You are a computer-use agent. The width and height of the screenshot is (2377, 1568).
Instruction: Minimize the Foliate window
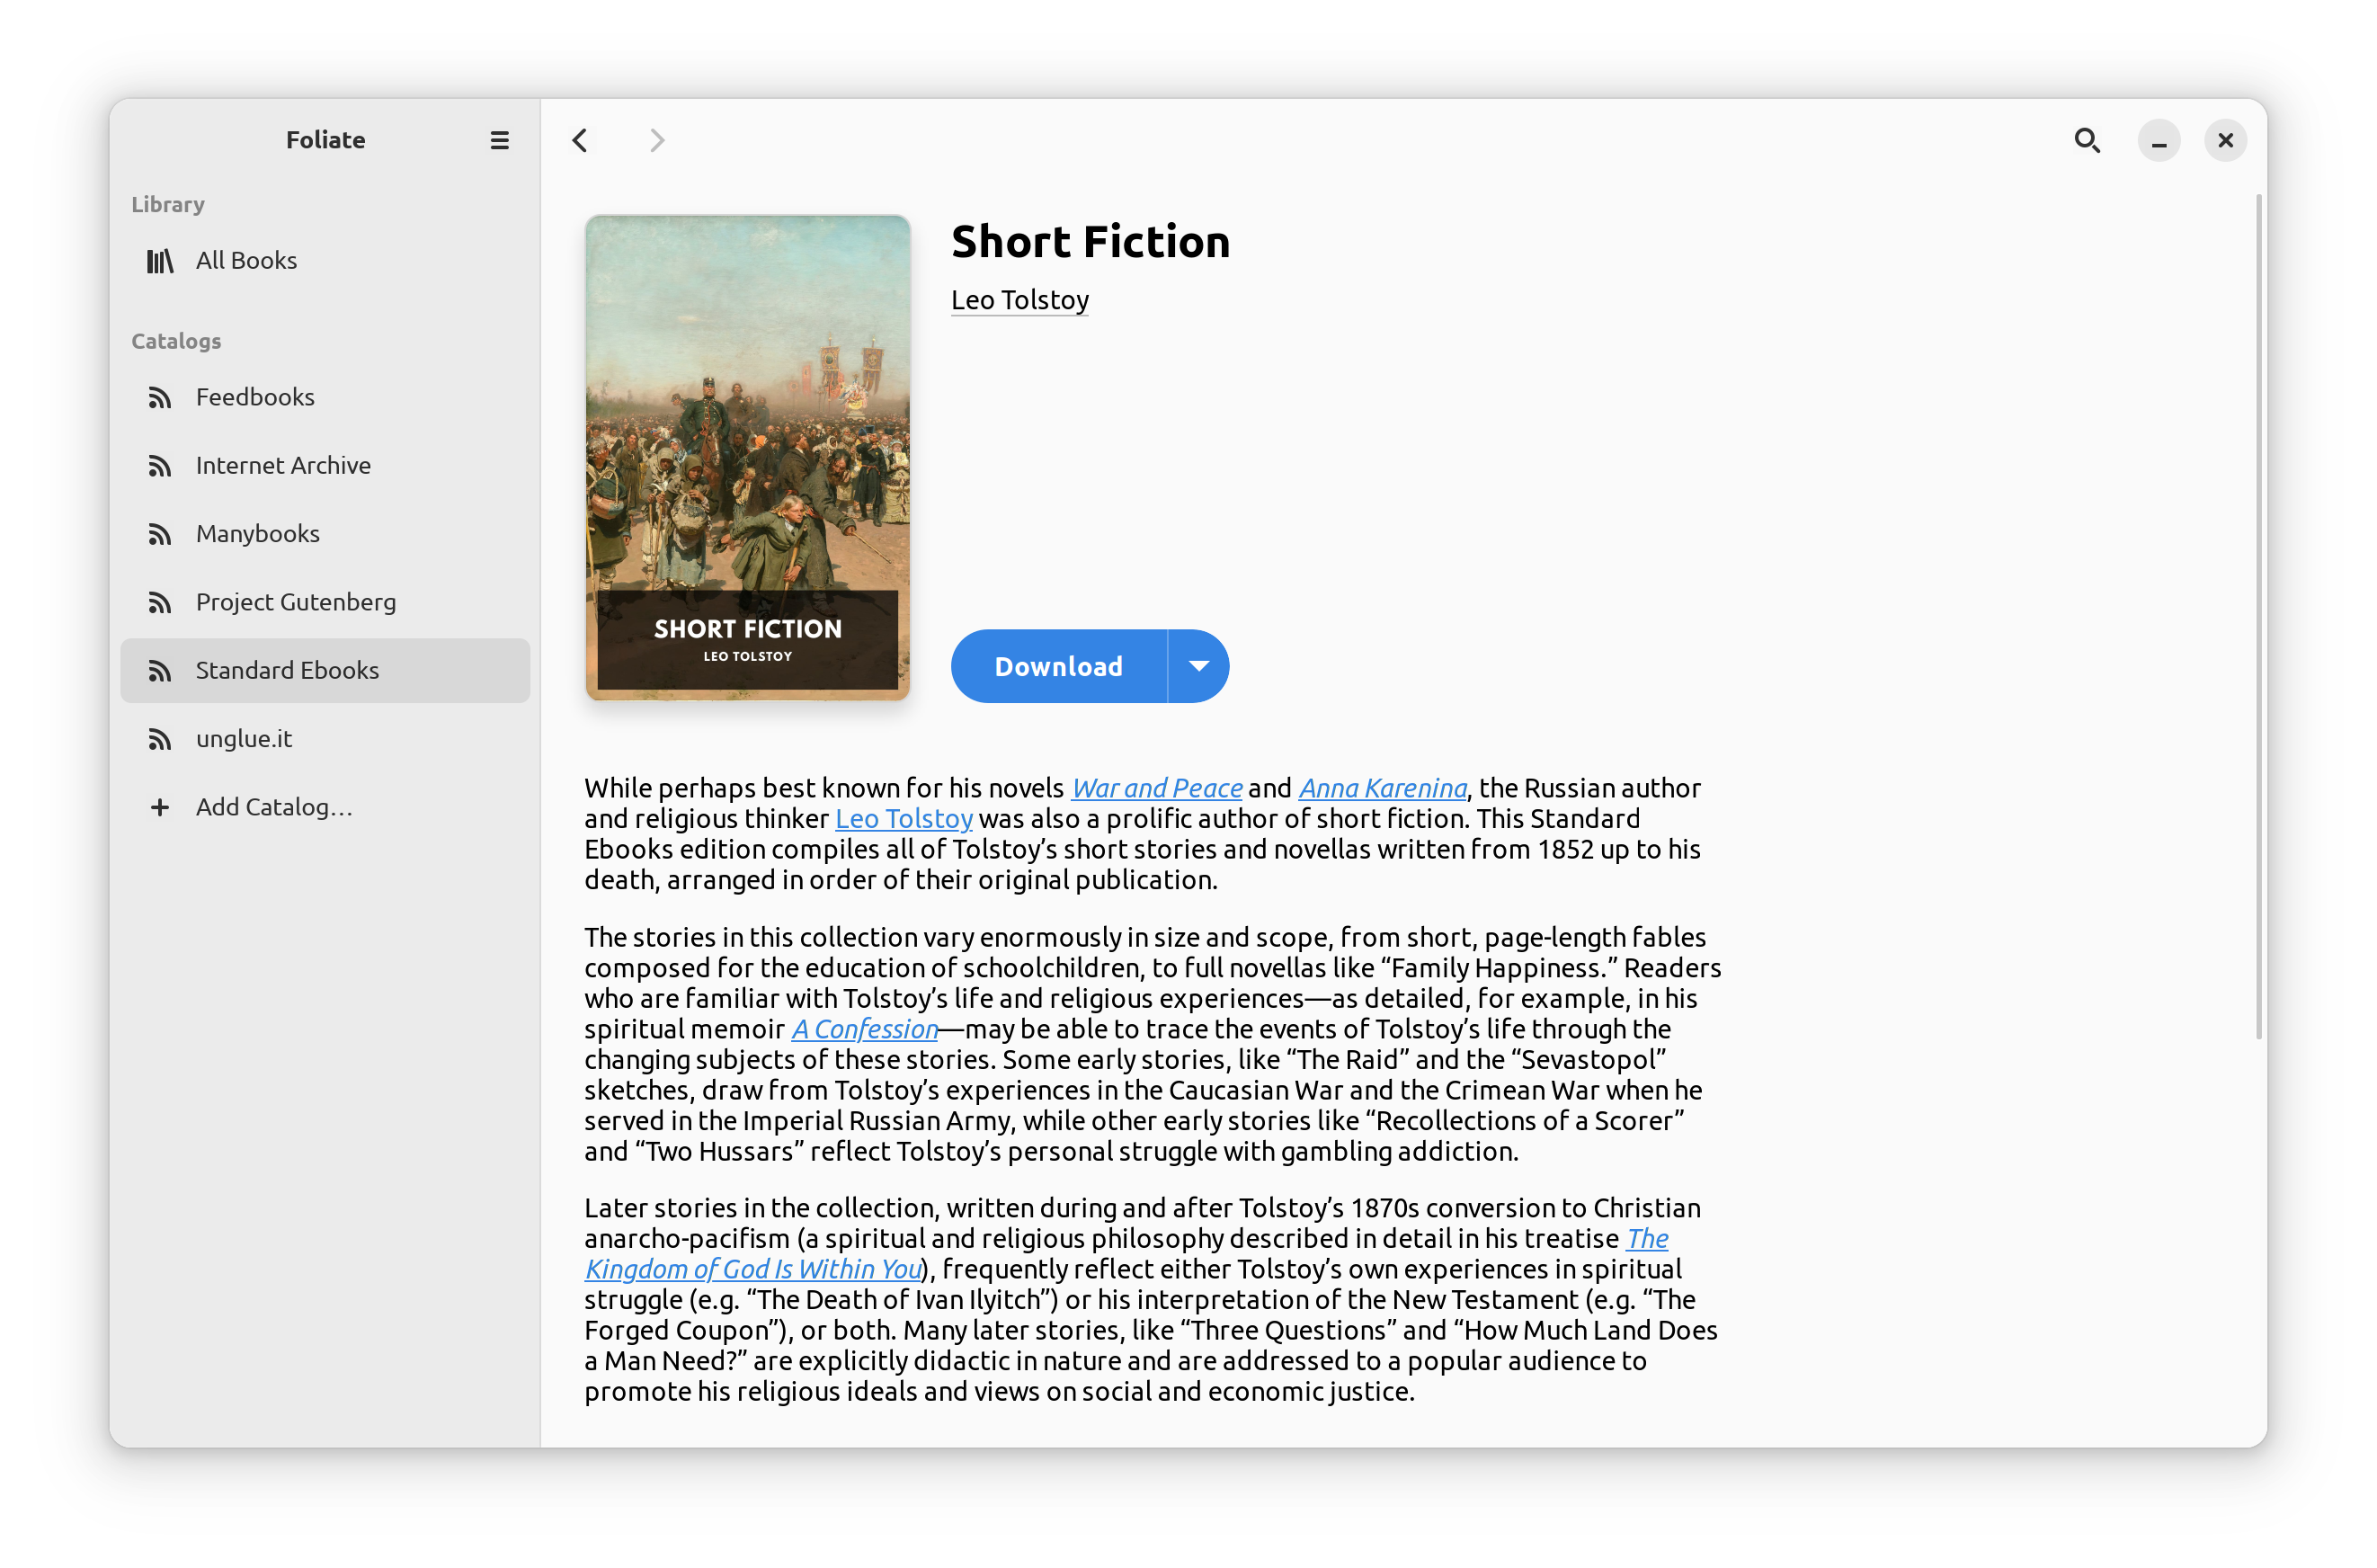[2158, 140]
